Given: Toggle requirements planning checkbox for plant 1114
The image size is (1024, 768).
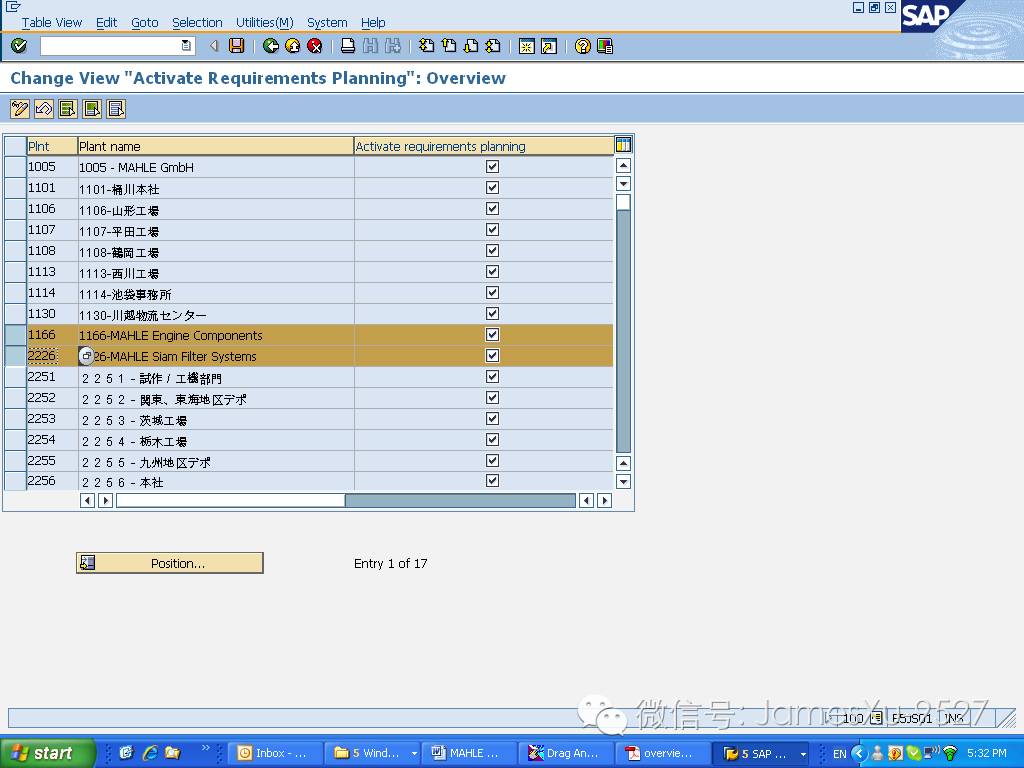Looking at the screenshot, I should [x=492, y=293].
